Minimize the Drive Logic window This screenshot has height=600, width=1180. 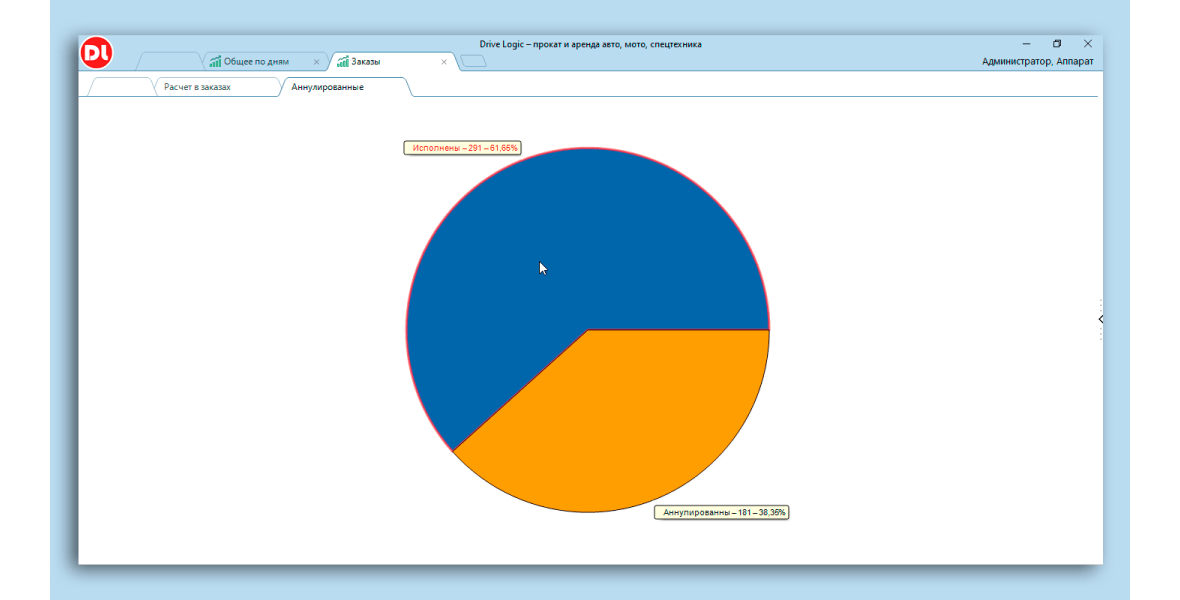[x=1026, y=44]
